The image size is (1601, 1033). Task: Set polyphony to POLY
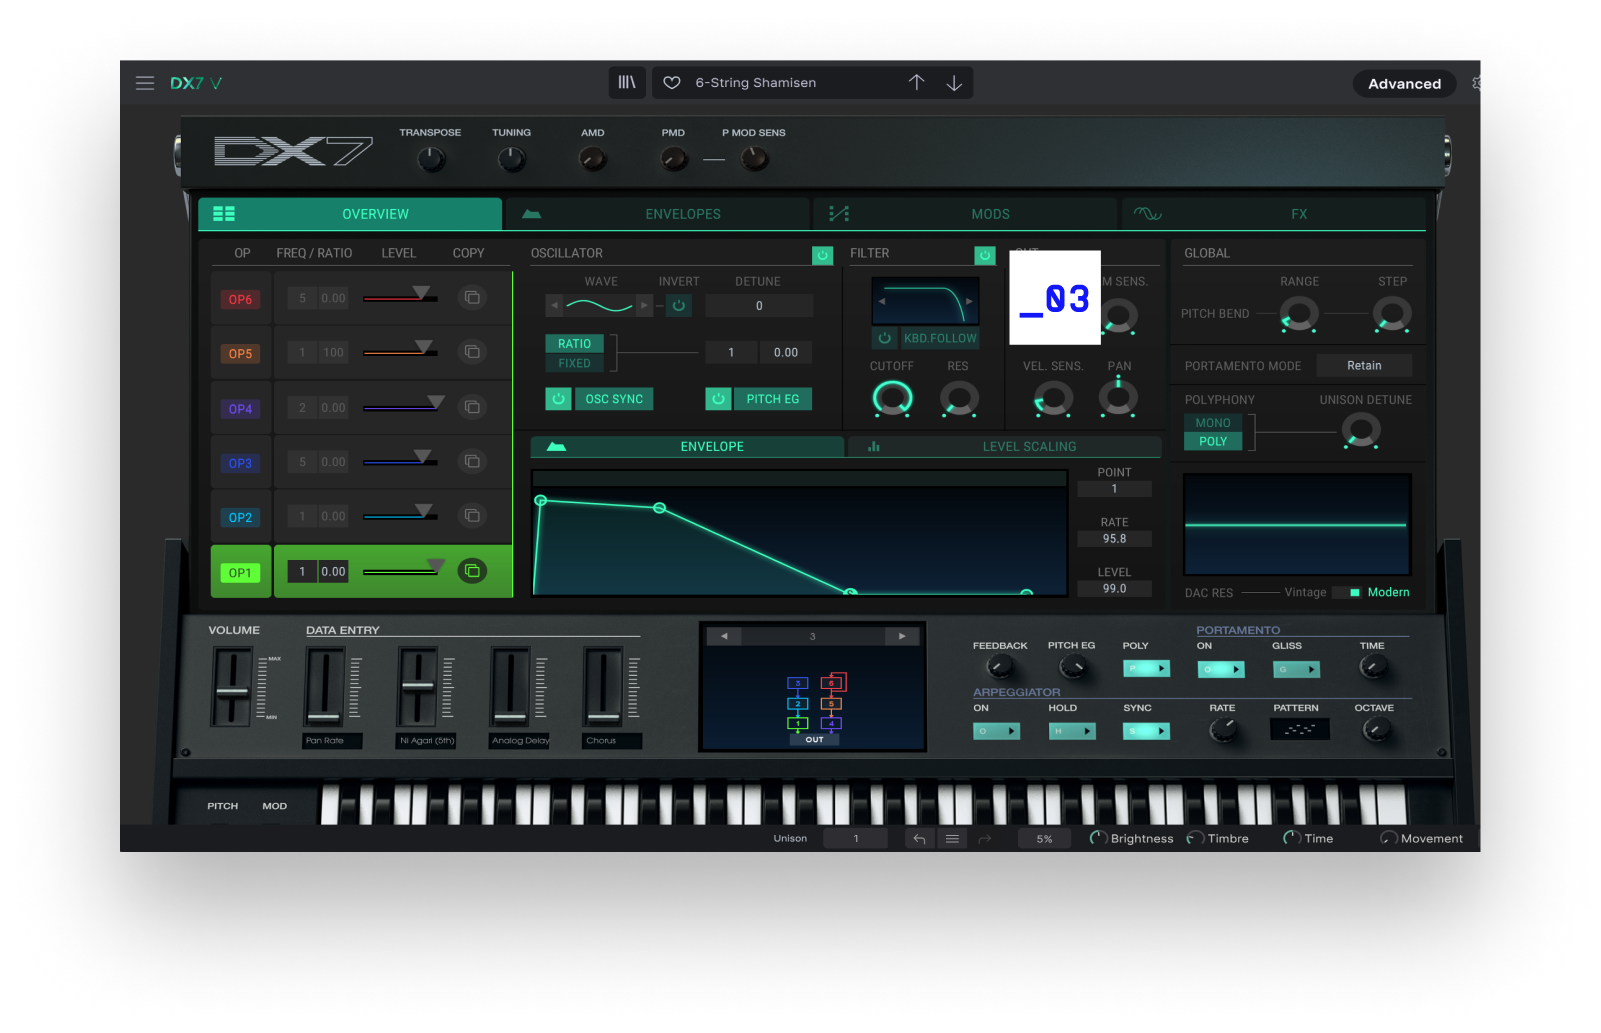pyautogui.click(x=1213, y=441)
